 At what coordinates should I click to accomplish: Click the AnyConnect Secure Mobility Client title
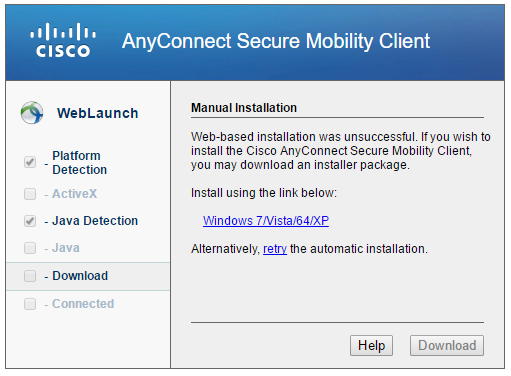pyautogui.click(x=276, y=41)
